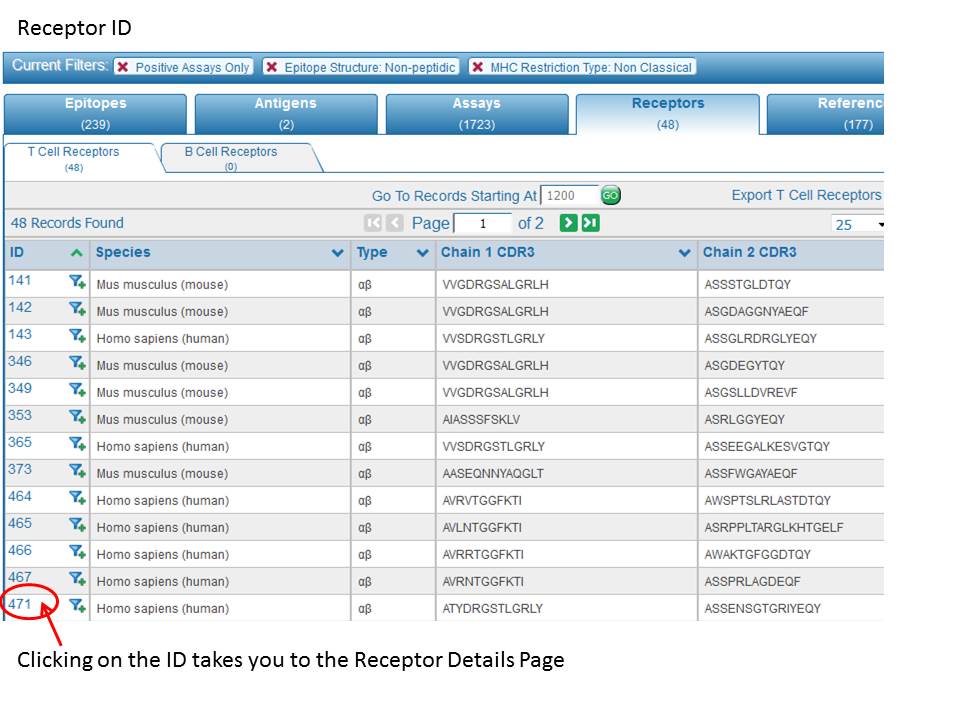Sort by the ID column arrow
This screenshot has height=720, width=960.
click(77, 253)
